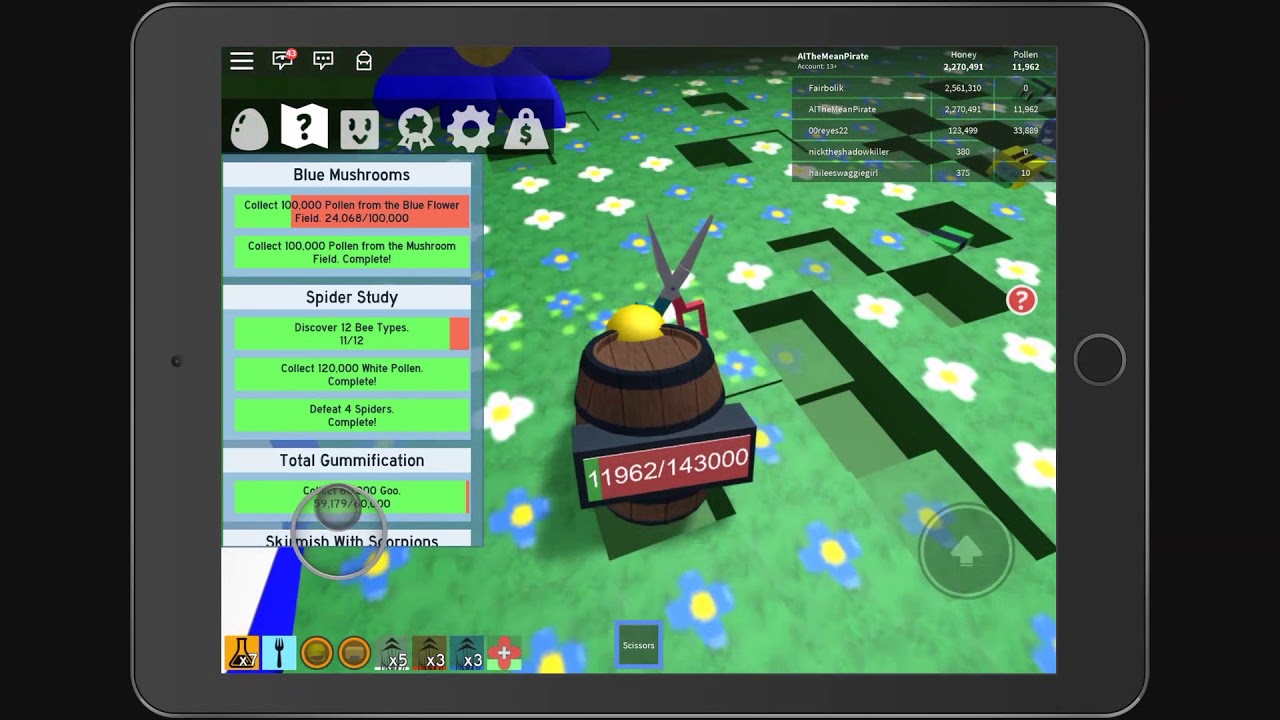This screenshot has width=1280, height=720.
Task: Click the 33,889 pollen value
Action: point(1025,130)
